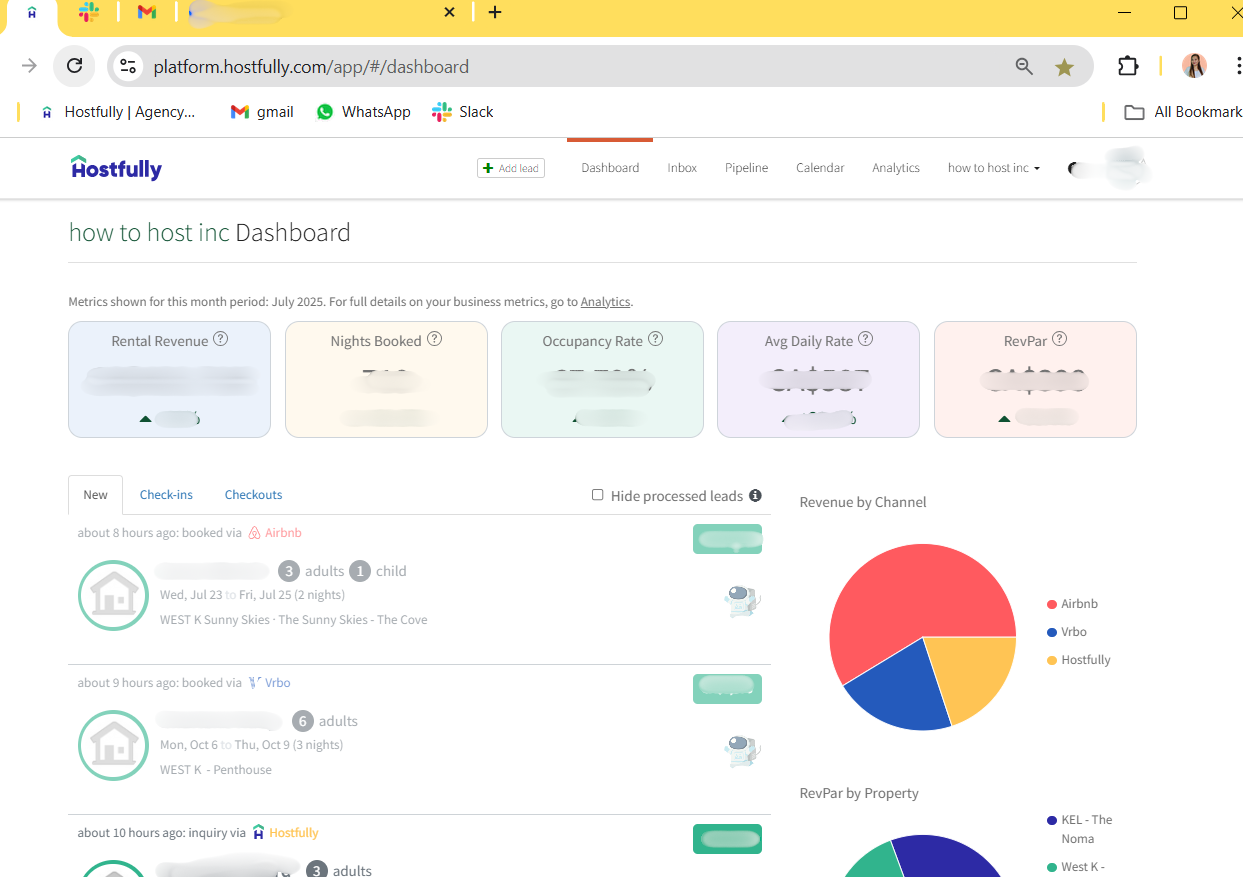Close the blurred-title browser tab

(x=449, y=12)
